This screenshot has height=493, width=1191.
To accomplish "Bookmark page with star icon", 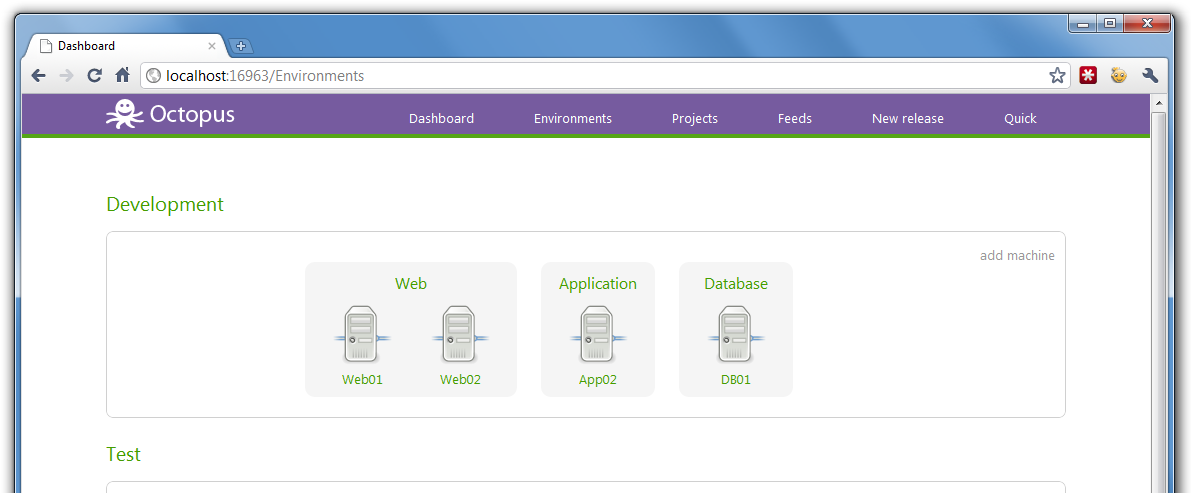I will tap(1057, 75).
